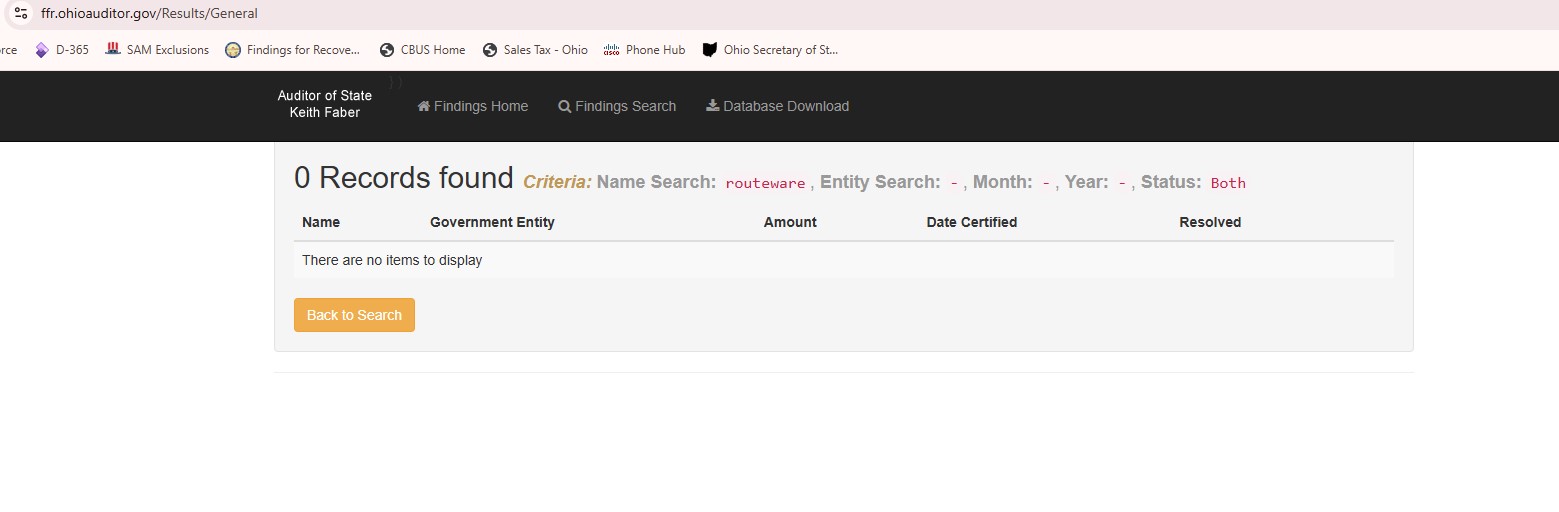
Task: Click the Date Certified column header
Action: (x=971, y=222)
